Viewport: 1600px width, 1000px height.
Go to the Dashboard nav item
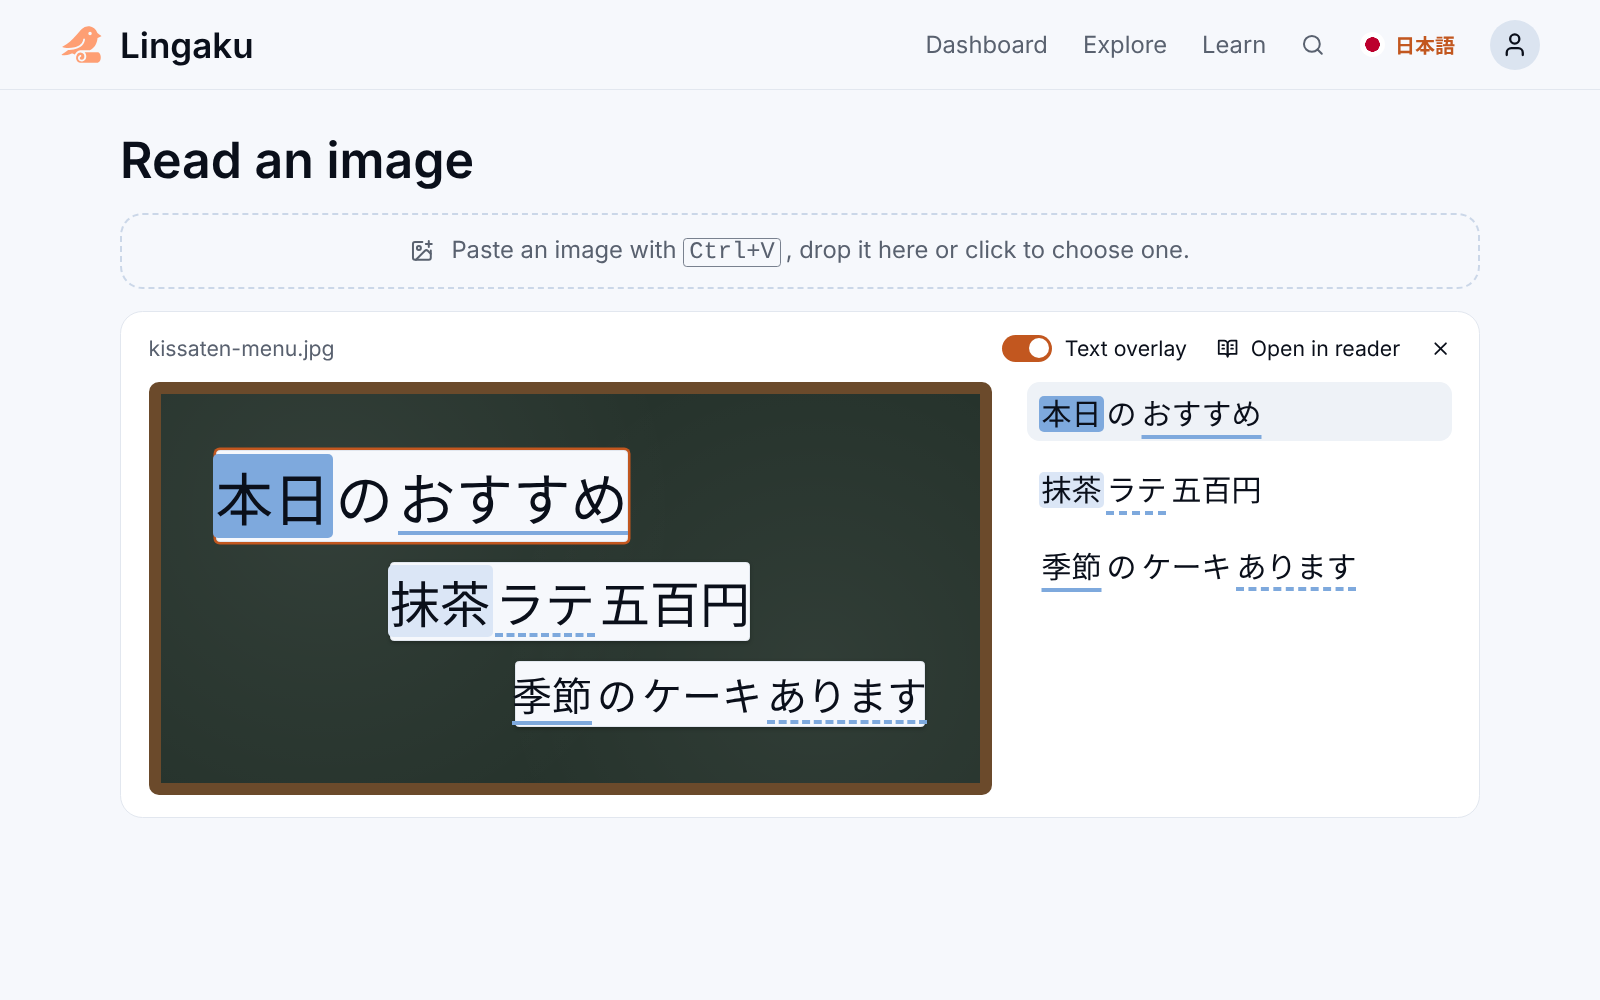tap(986, 45)
